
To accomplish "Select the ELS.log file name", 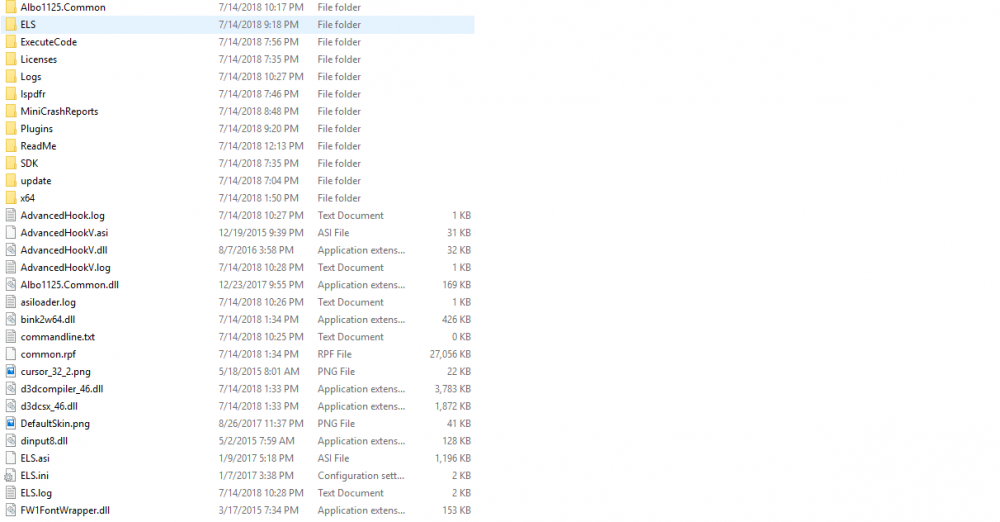I will click(x=36, y=493).
